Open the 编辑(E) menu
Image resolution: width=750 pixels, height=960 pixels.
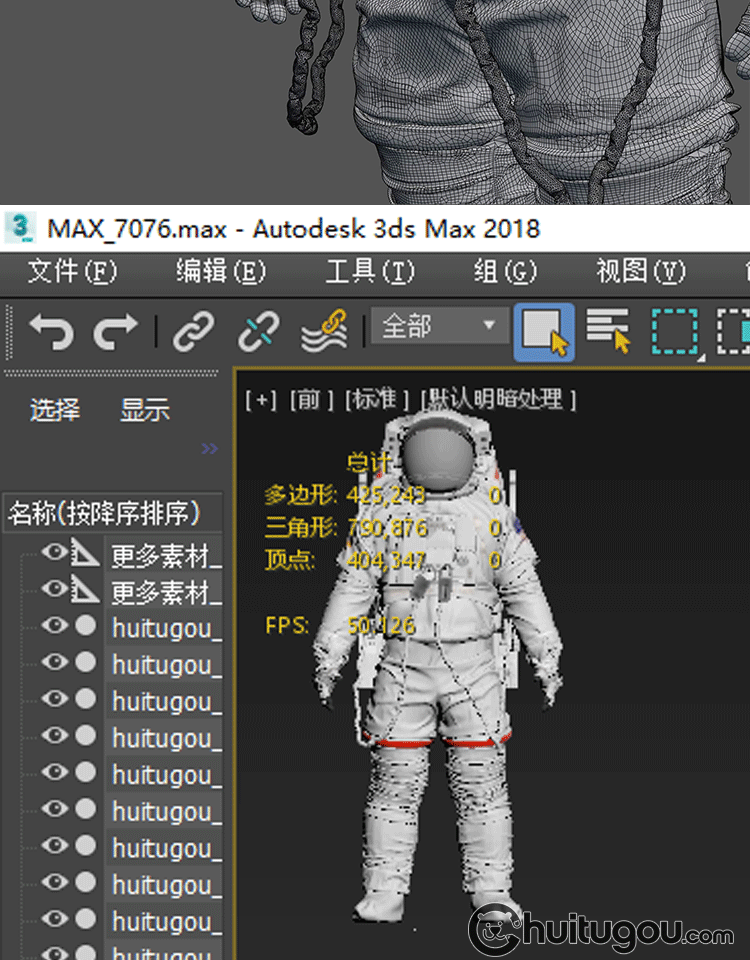(221, 271)
